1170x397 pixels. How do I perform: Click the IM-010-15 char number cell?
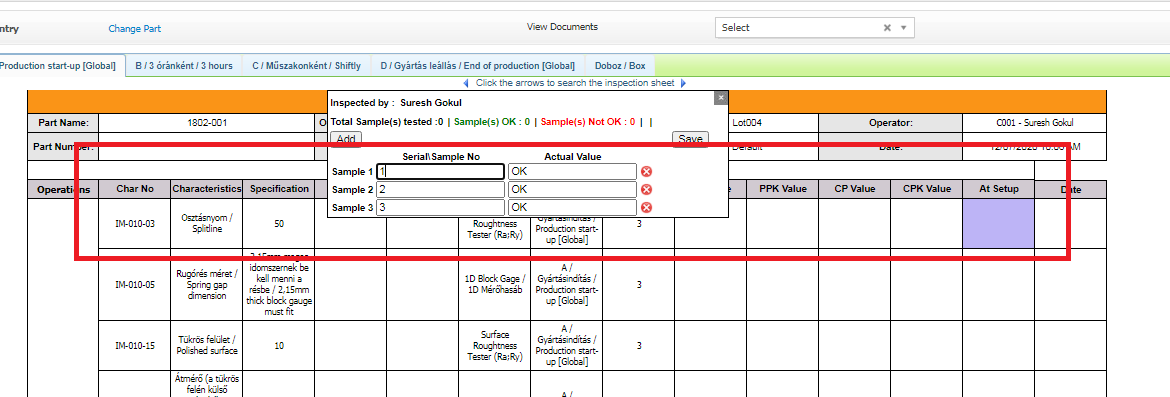135,346
